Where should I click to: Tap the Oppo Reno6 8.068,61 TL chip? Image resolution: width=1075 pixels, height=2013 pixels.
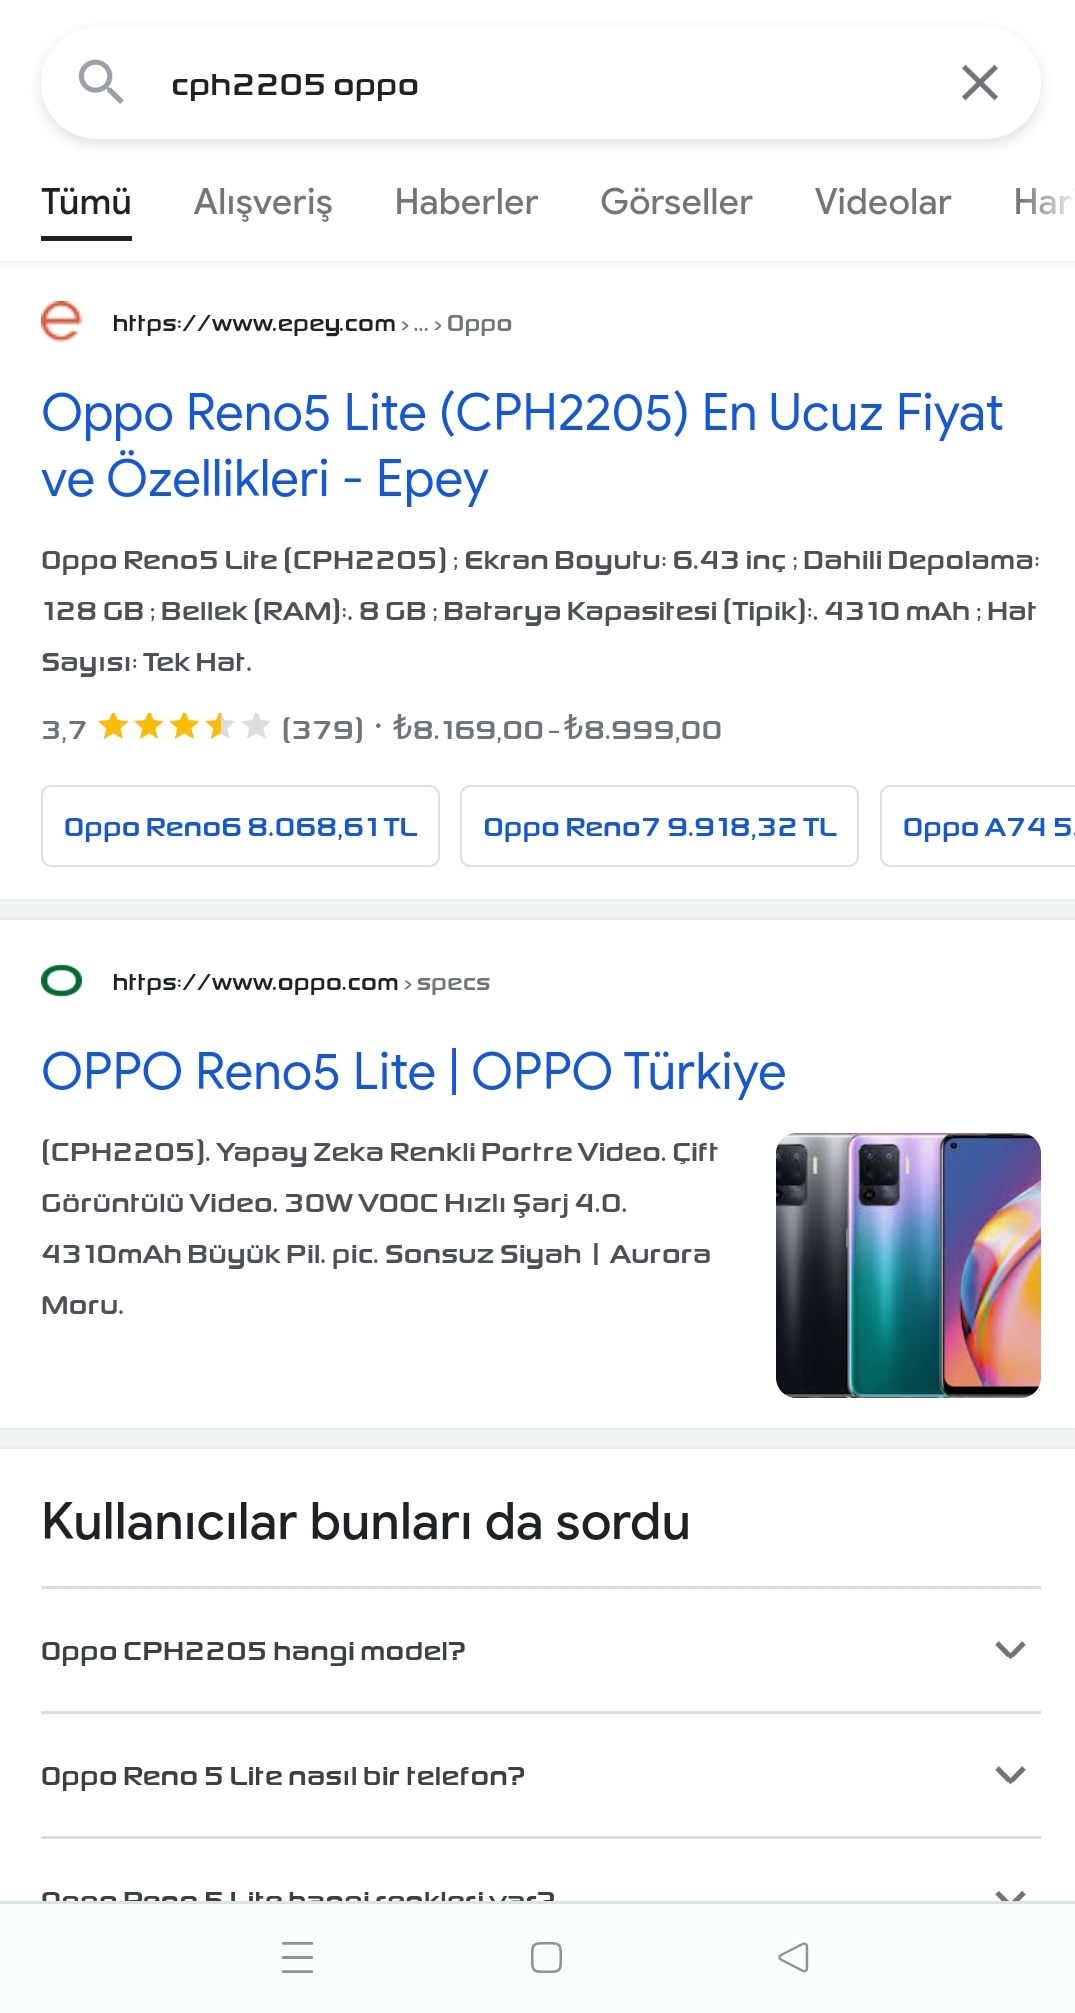(240, 826)
